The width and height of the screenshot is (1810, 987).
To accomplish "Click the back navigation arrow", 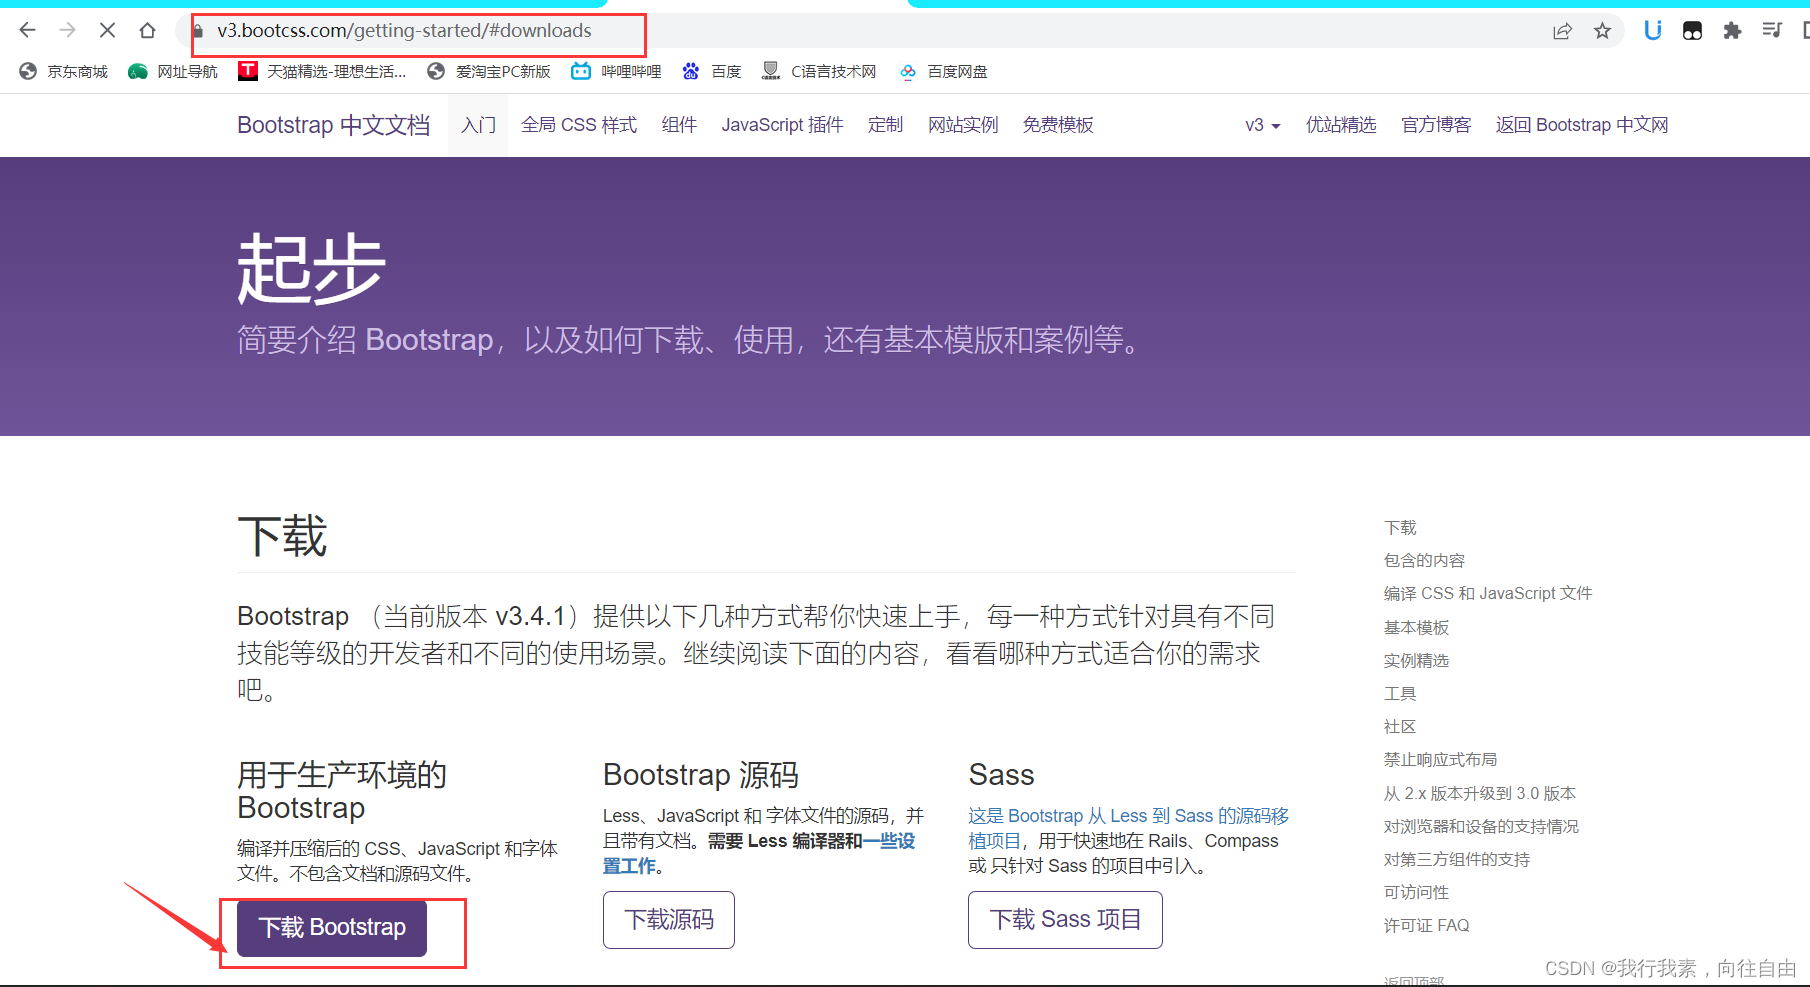I will [x=27, y=30].
